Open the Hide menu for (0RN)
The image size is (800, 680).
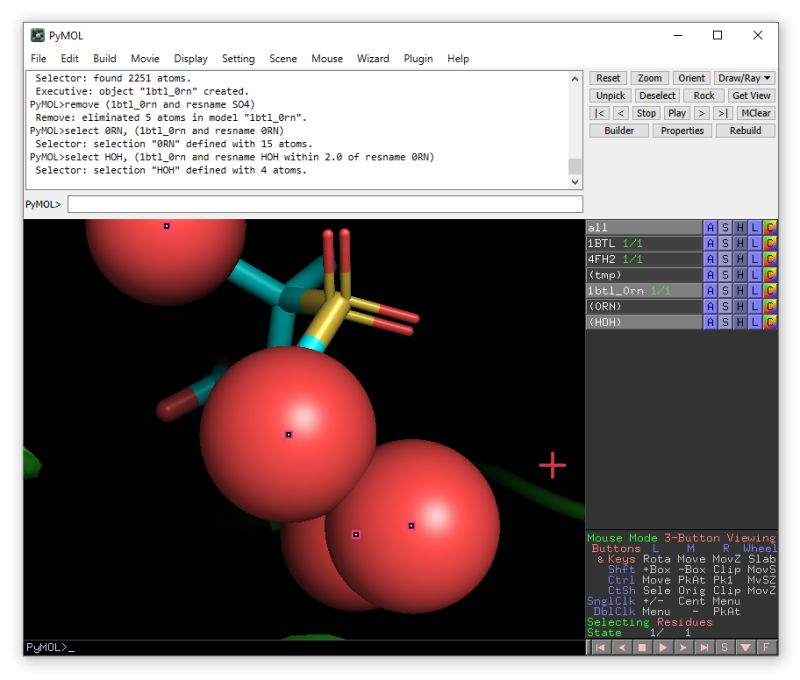point(739,307)
